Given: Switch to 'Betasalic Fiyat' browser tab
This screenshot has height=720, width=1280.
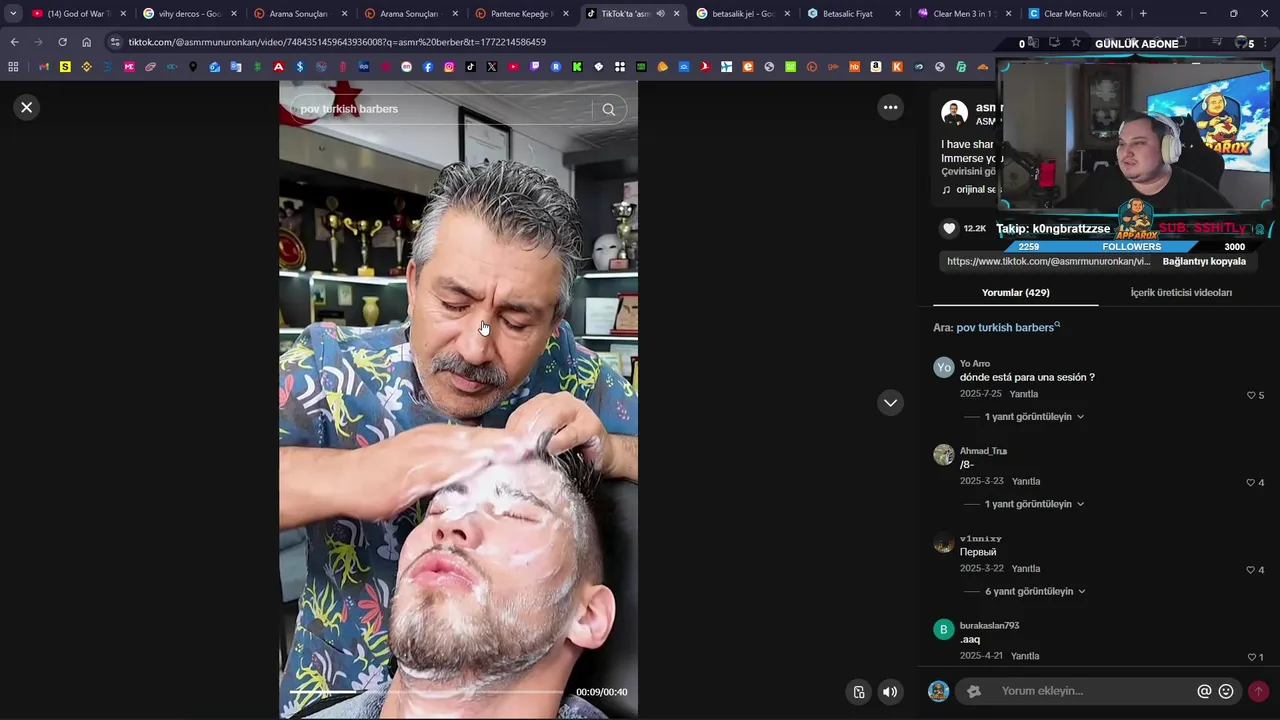Looking at the screenshot, I should [x=854, y=14].
